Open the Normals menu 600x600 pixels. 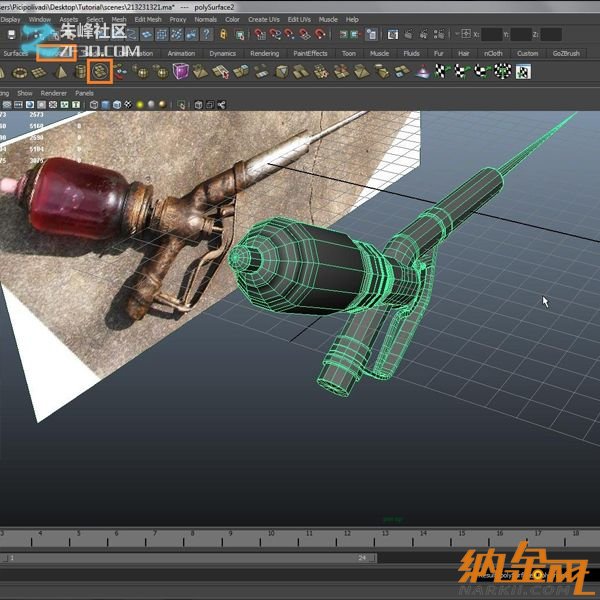point(205,19)
